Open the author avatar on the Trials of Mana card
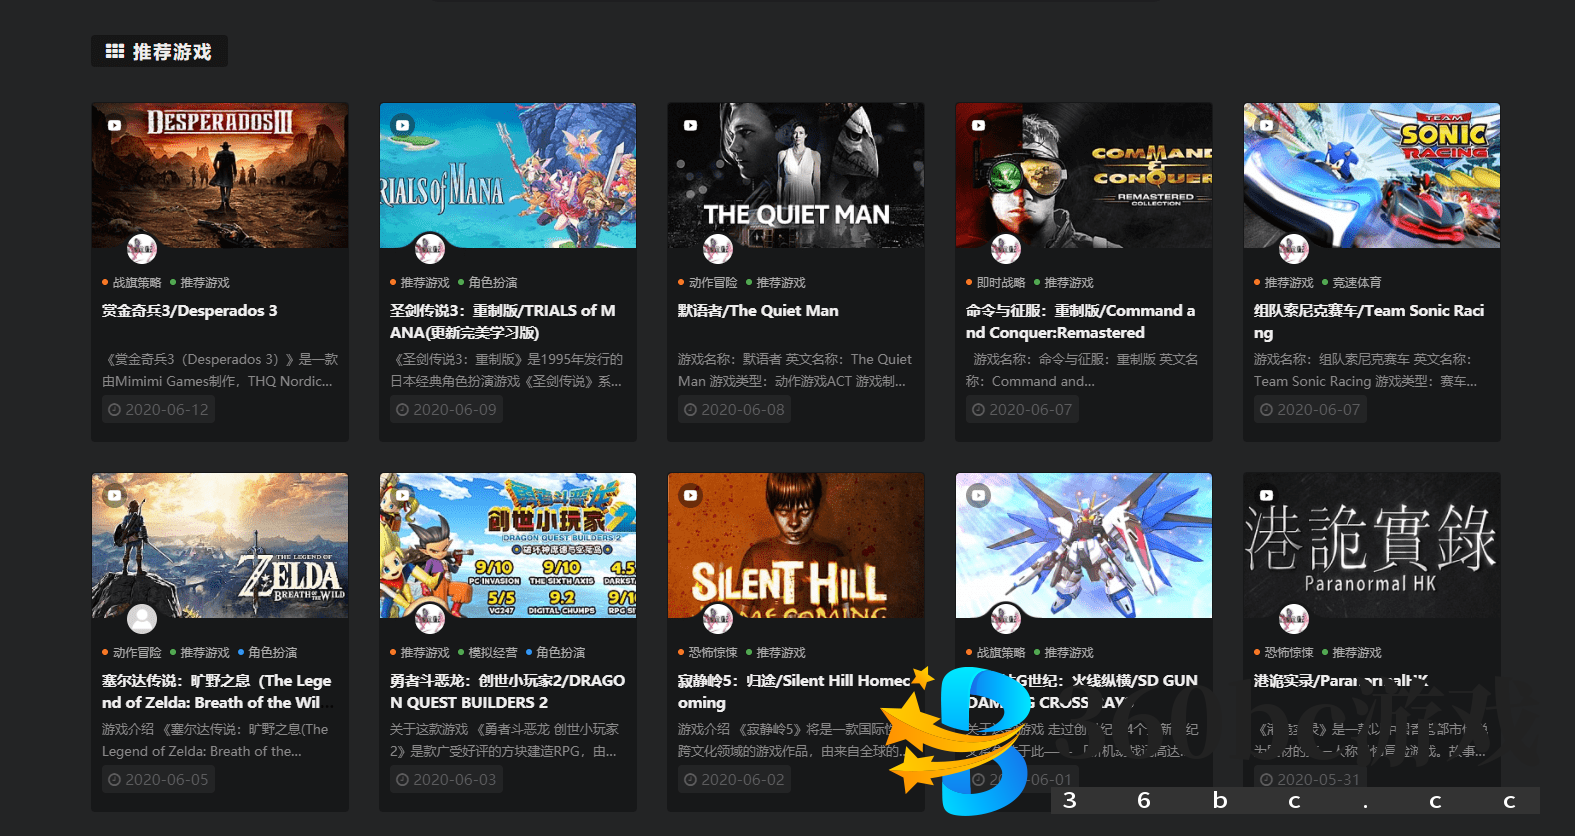The image size is (1575, 836). click(x=430, y=248)
